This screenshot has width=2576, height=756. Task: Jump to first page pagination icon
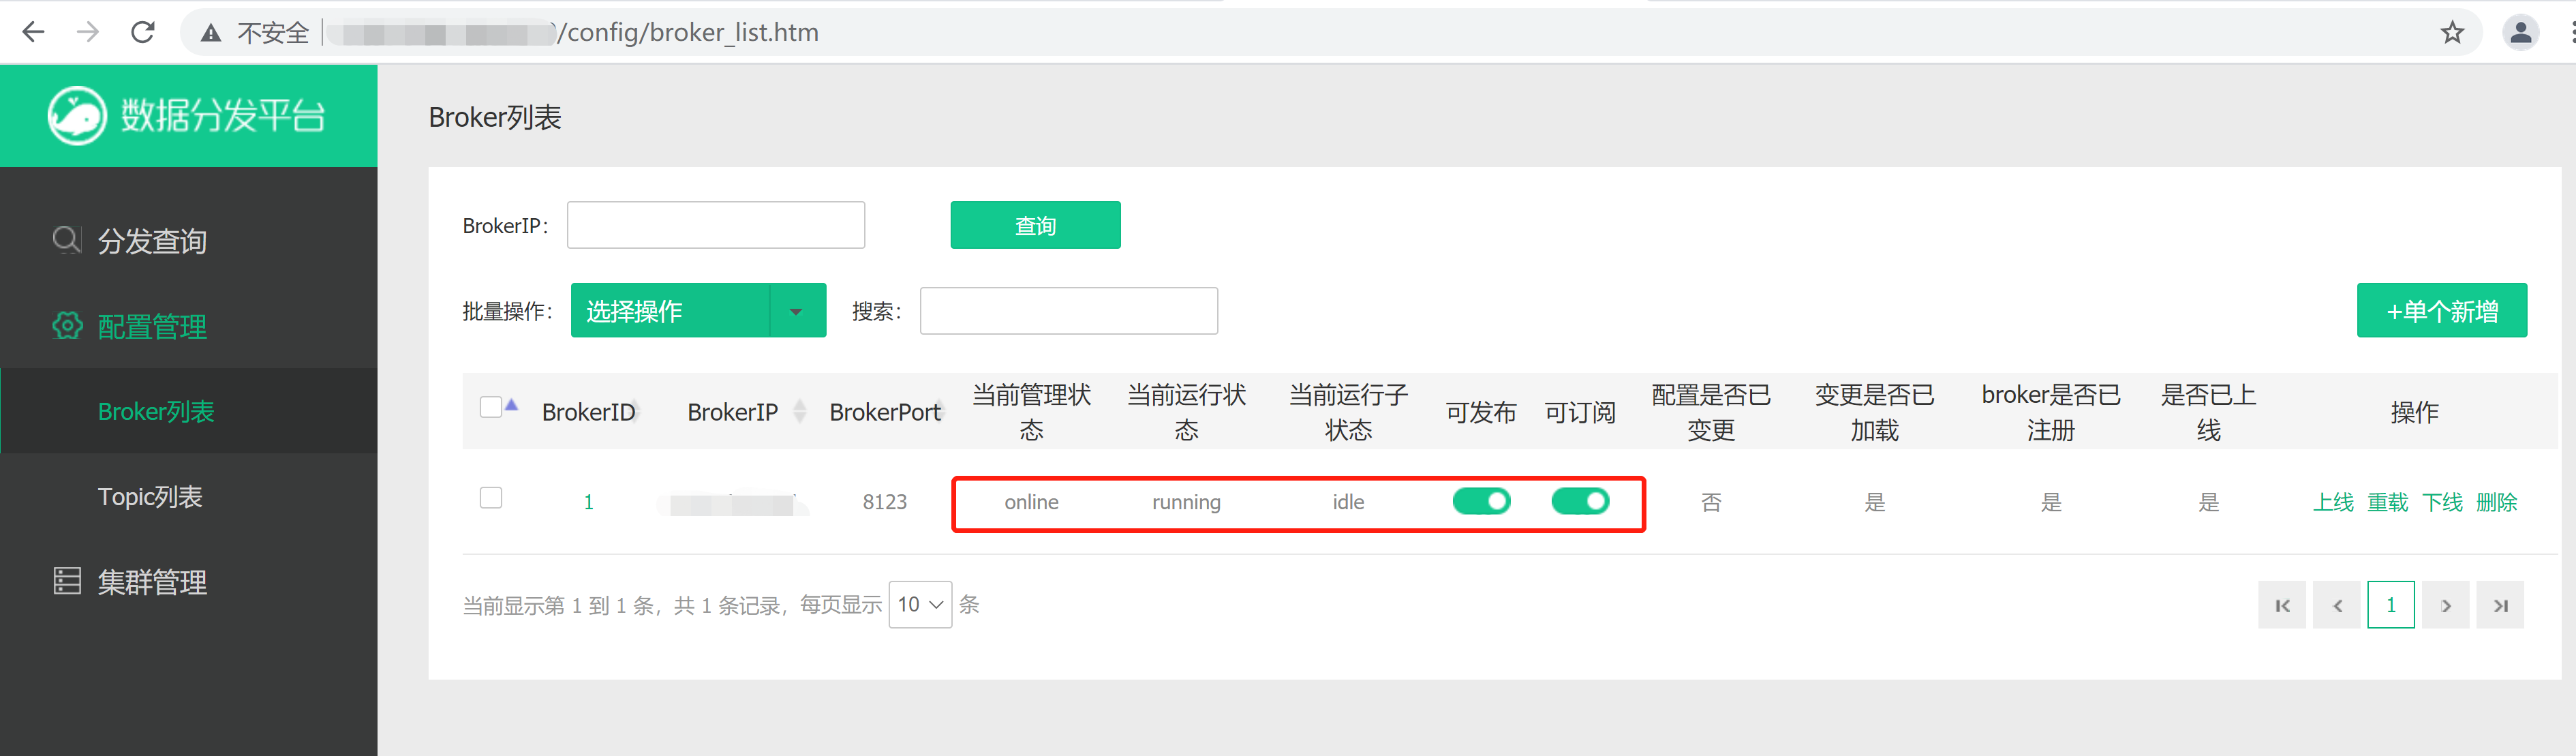point(2282,605)
